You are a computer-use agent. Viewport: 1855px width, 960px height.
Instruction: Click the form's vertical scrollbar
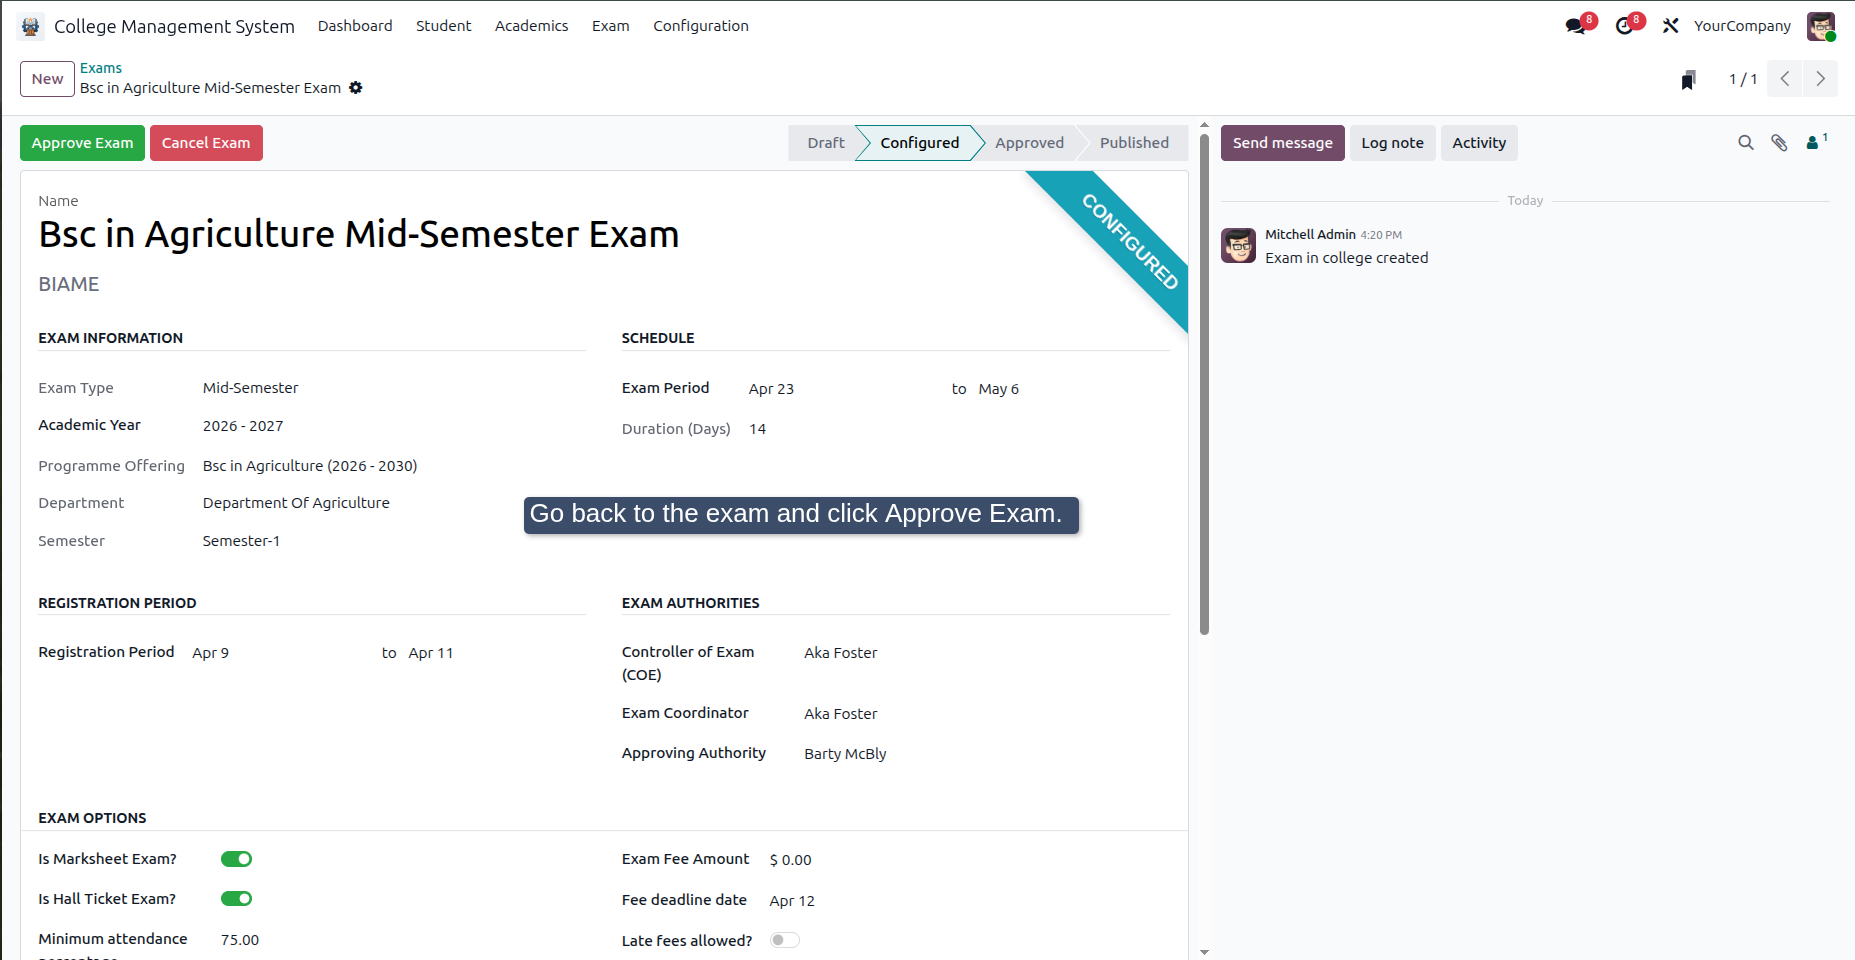coord(1204,383)
